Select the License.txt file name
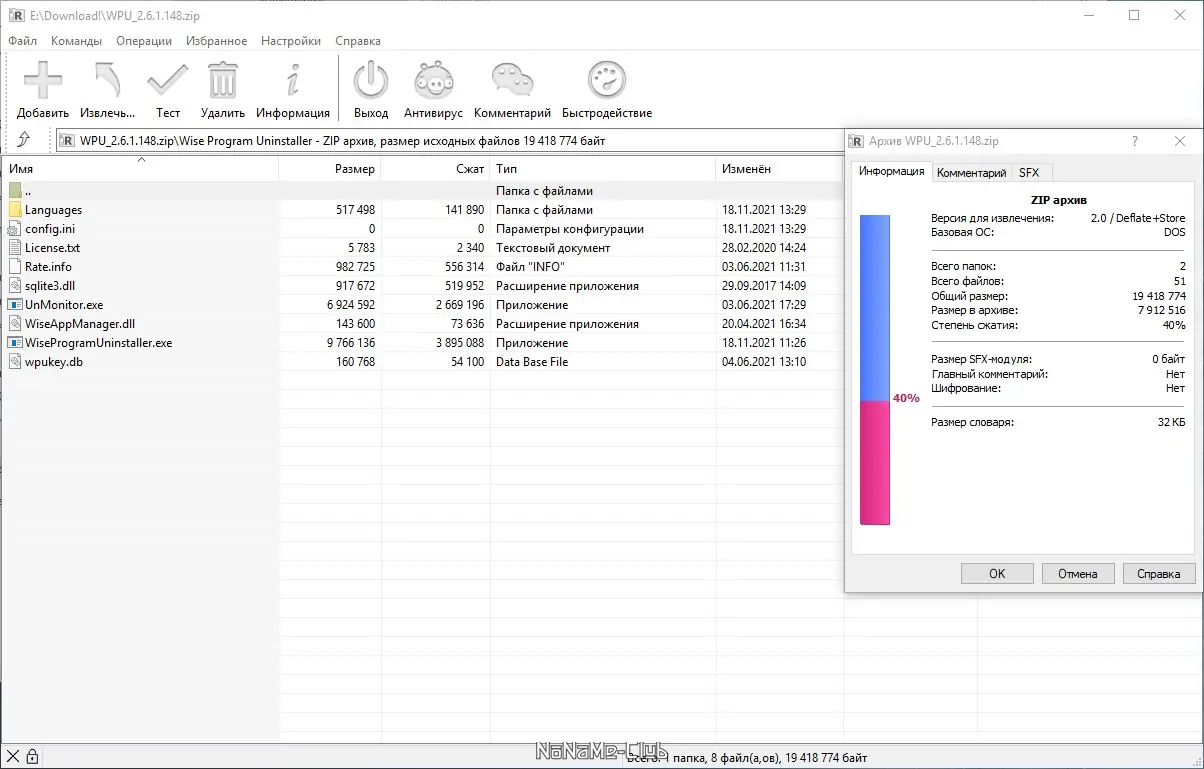Screen dimensions: 1204x769 click(x=52, y=248)
